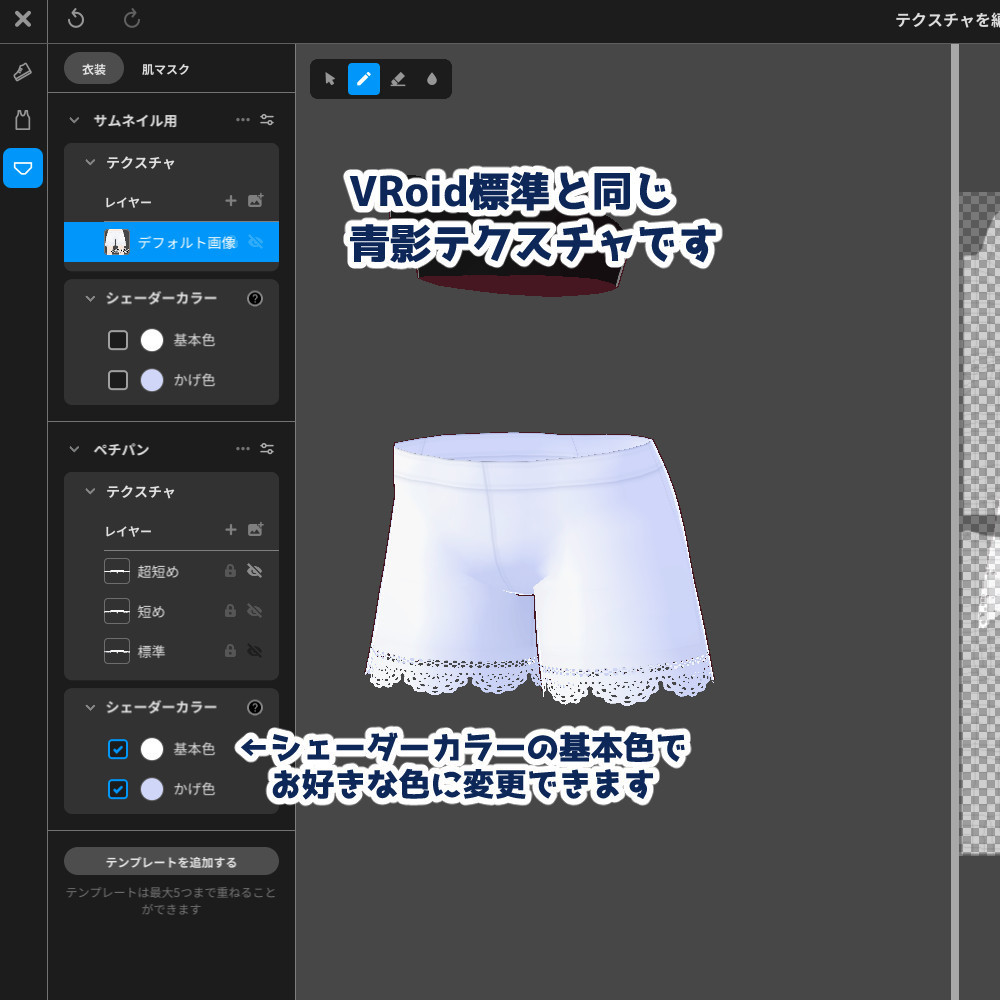Switch to the eraser tool
Viewport: 1000px width, 1000px height.
[x=398, y=79]
